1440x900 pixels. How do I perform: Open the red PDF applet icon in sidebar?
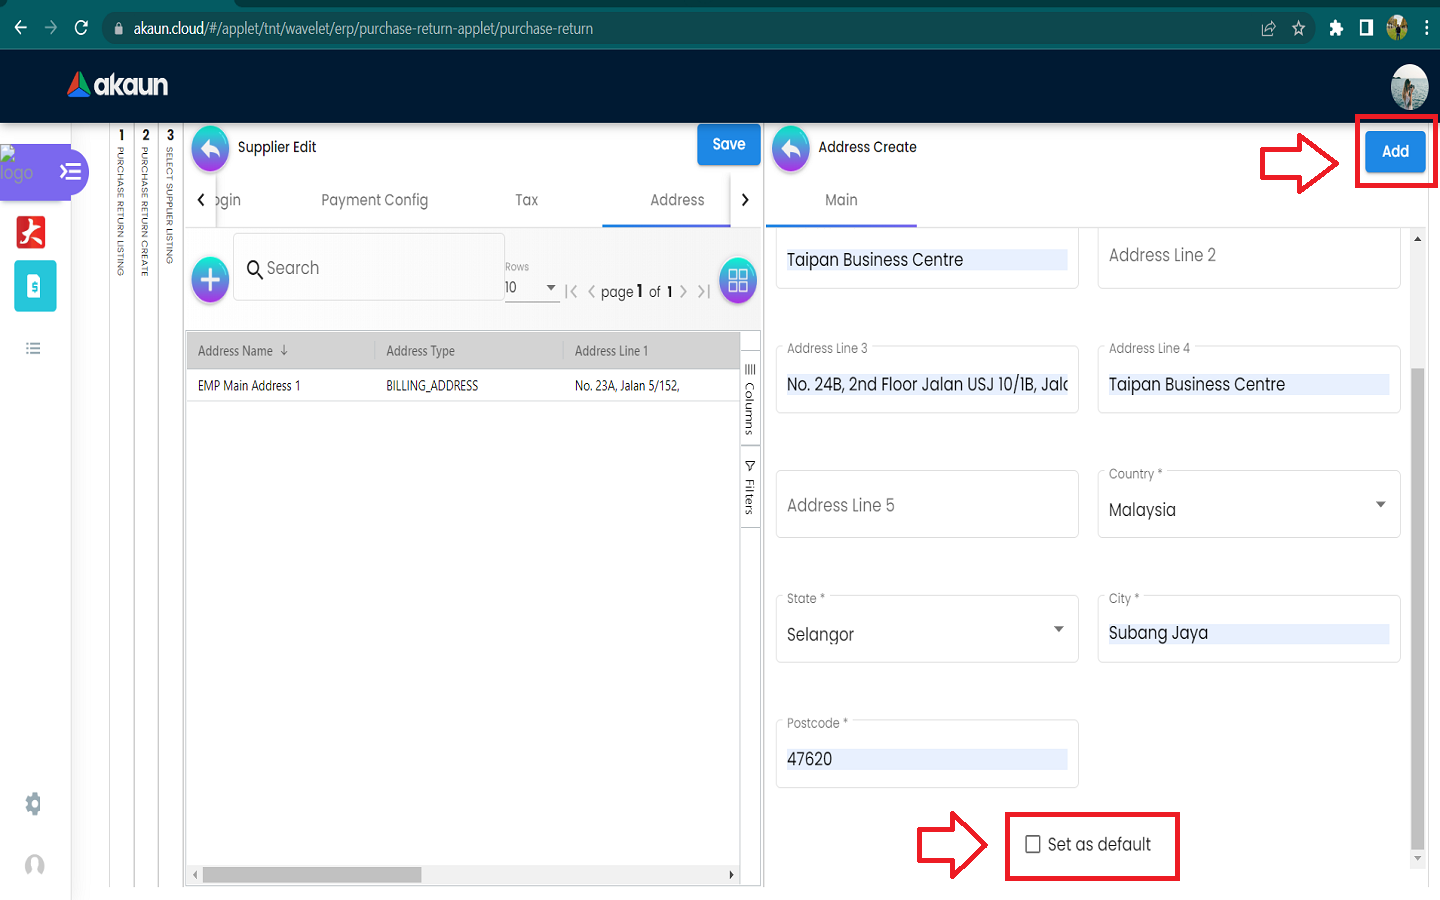pos(31,232)
